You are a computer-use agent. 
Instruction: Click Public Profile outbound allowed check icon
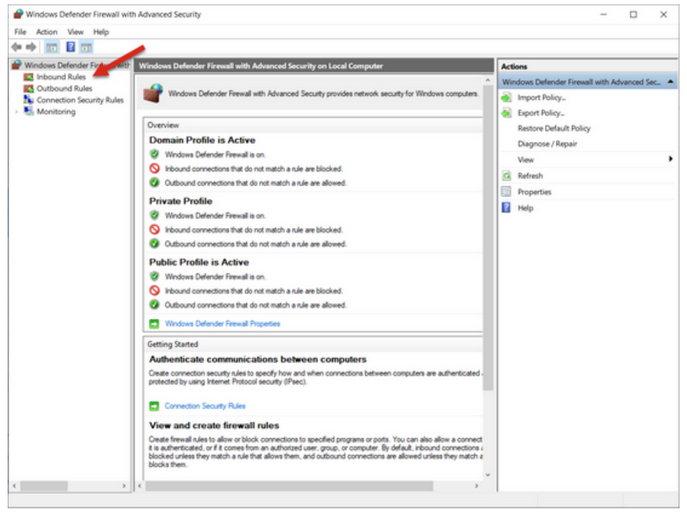(154, 305)
